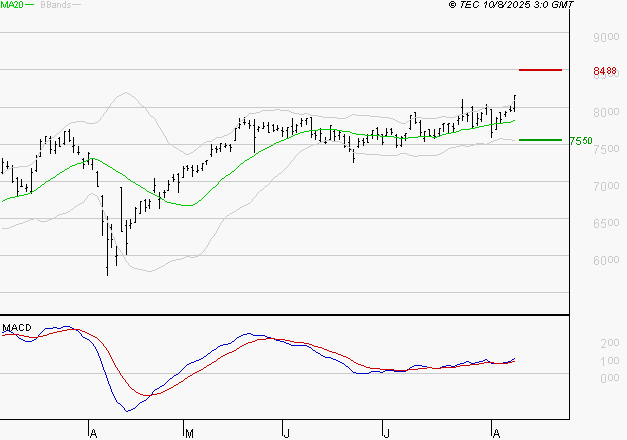627x440 pixels.
Task: Click the MACD 200 axis label
Action: [x=610, y=343]
